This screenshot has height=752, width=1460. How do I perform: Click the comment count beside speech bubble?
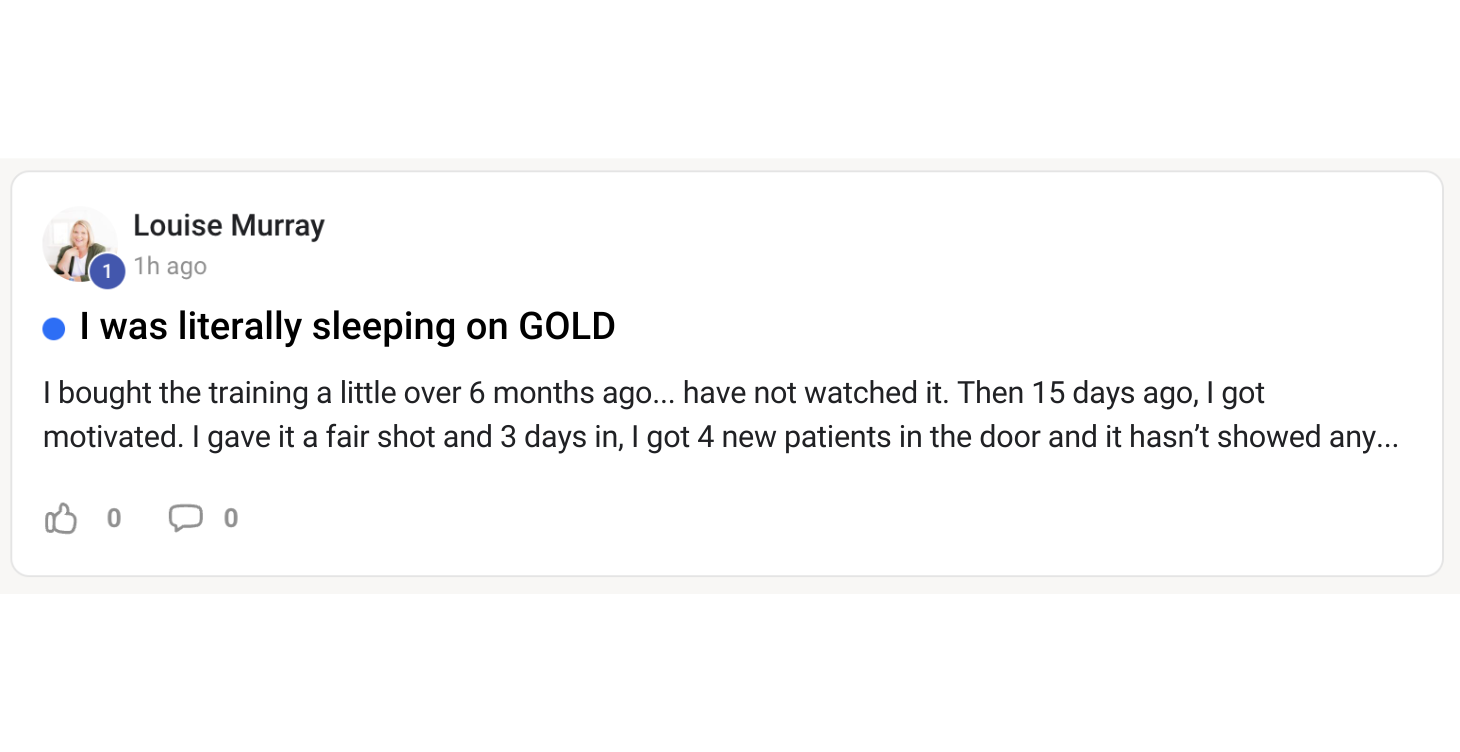click(x=231, y=518)
